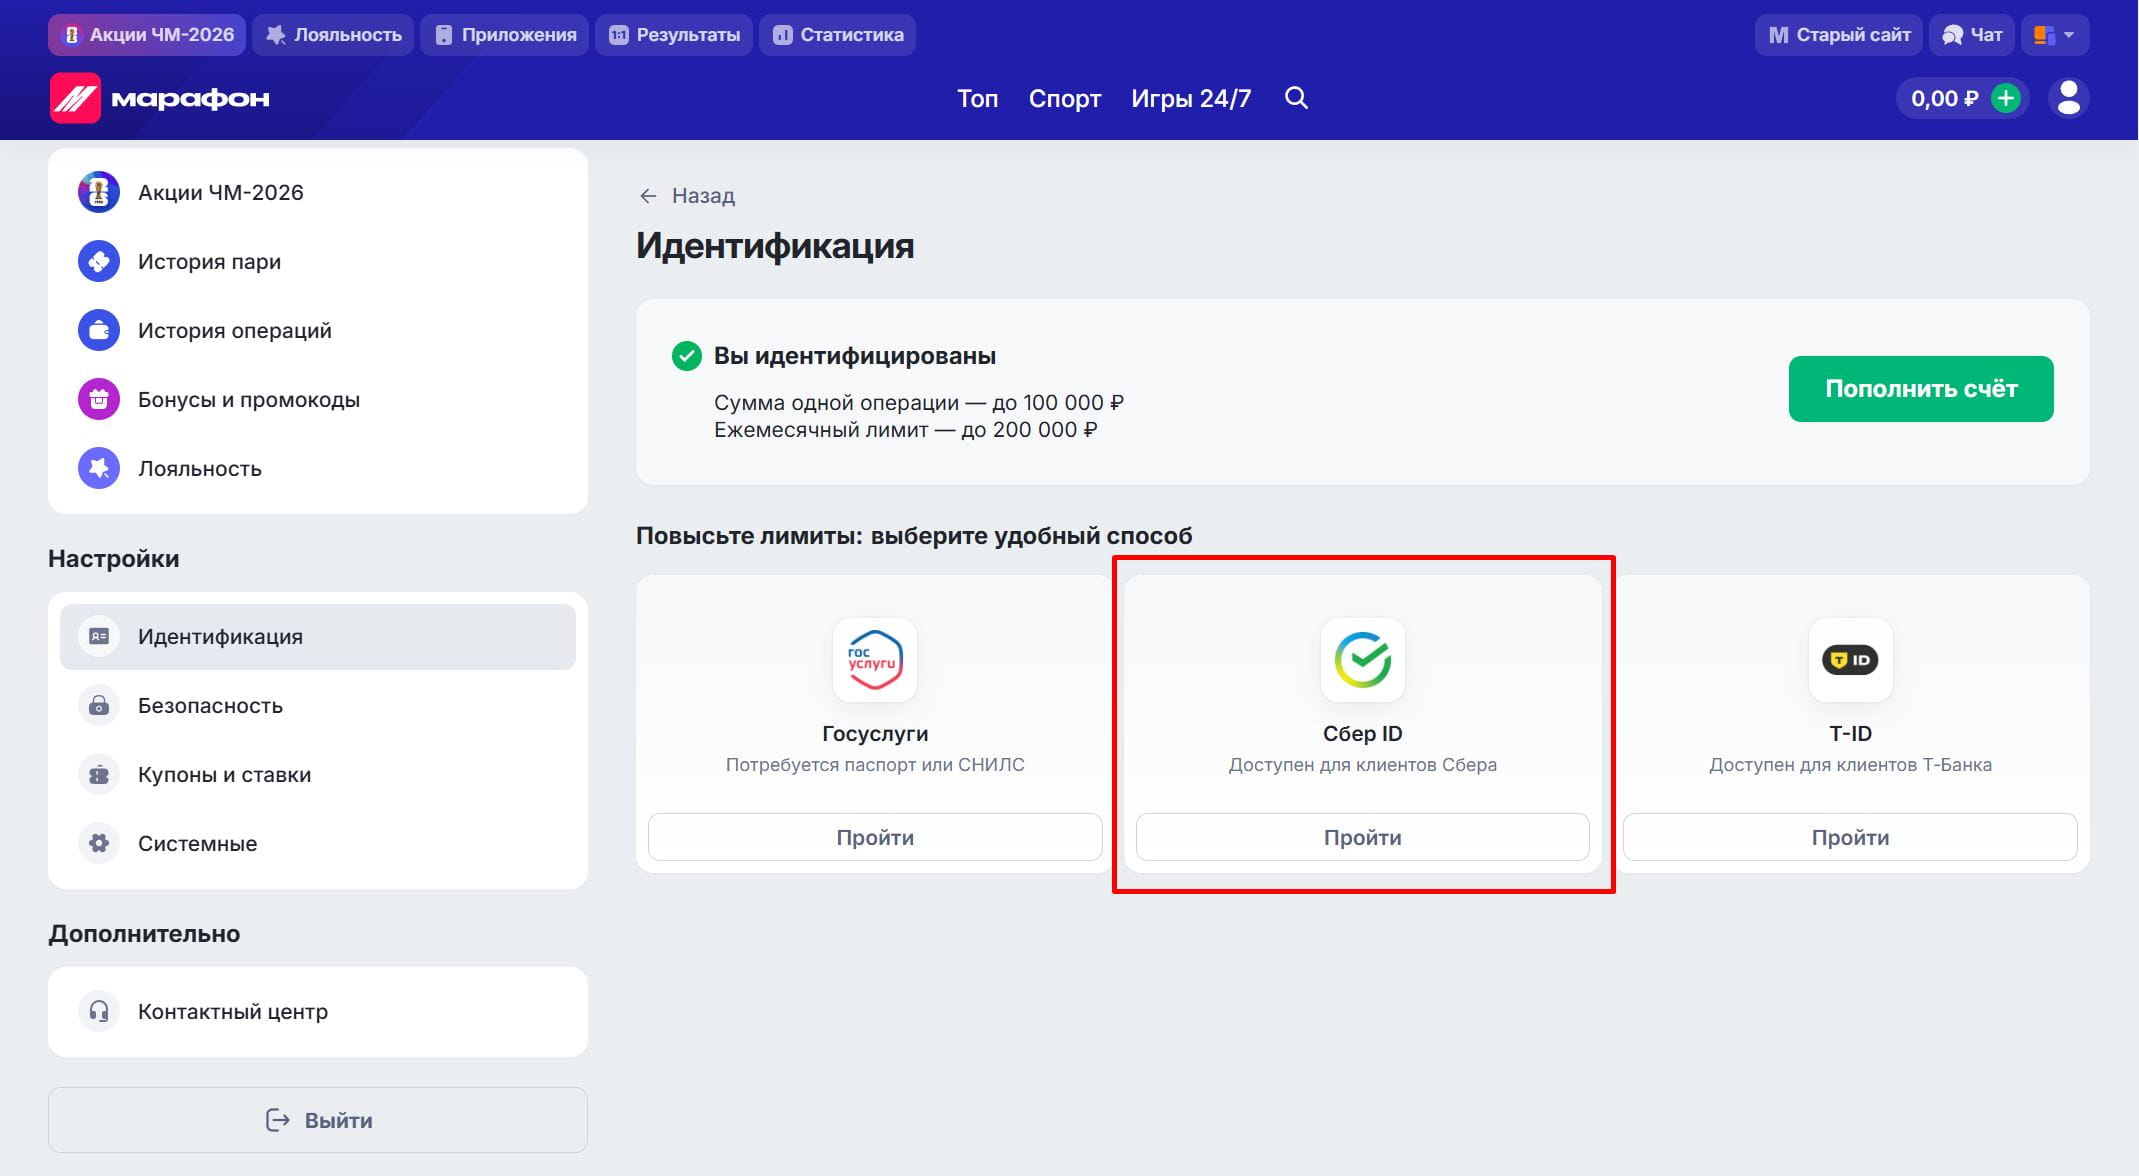Open the Акции ЧМ-2026 top bar tab
The height and width of the screenshot is (1176, 2139).
(x=148, y=35)
